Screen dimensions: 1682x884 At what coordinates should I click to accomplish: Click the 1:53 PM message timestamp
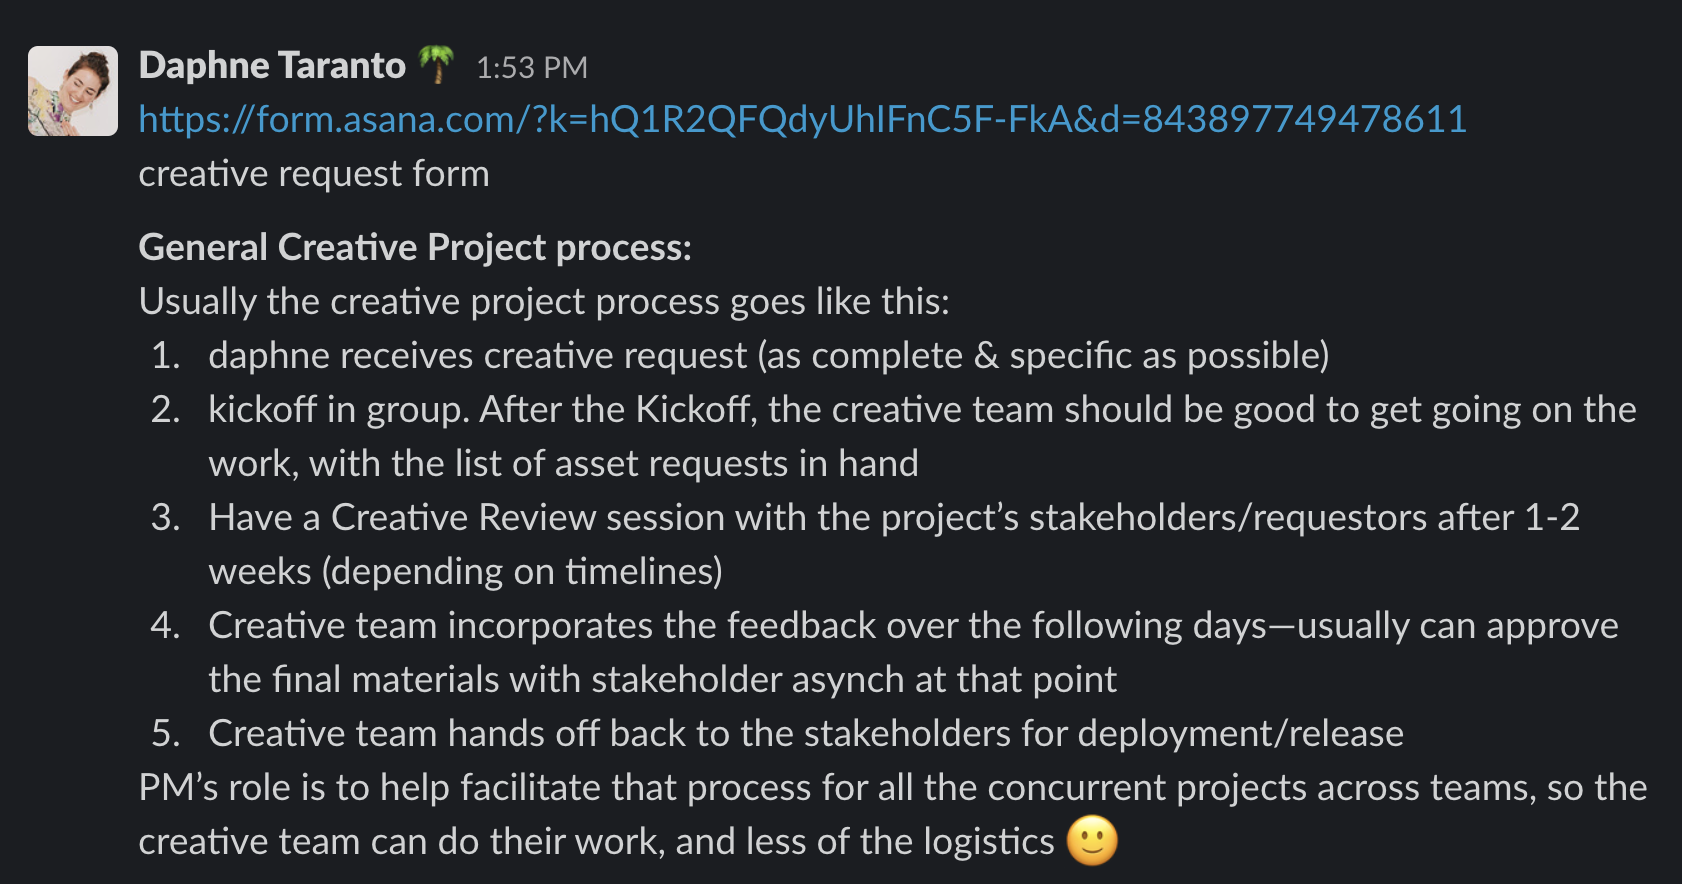[531, 68]
